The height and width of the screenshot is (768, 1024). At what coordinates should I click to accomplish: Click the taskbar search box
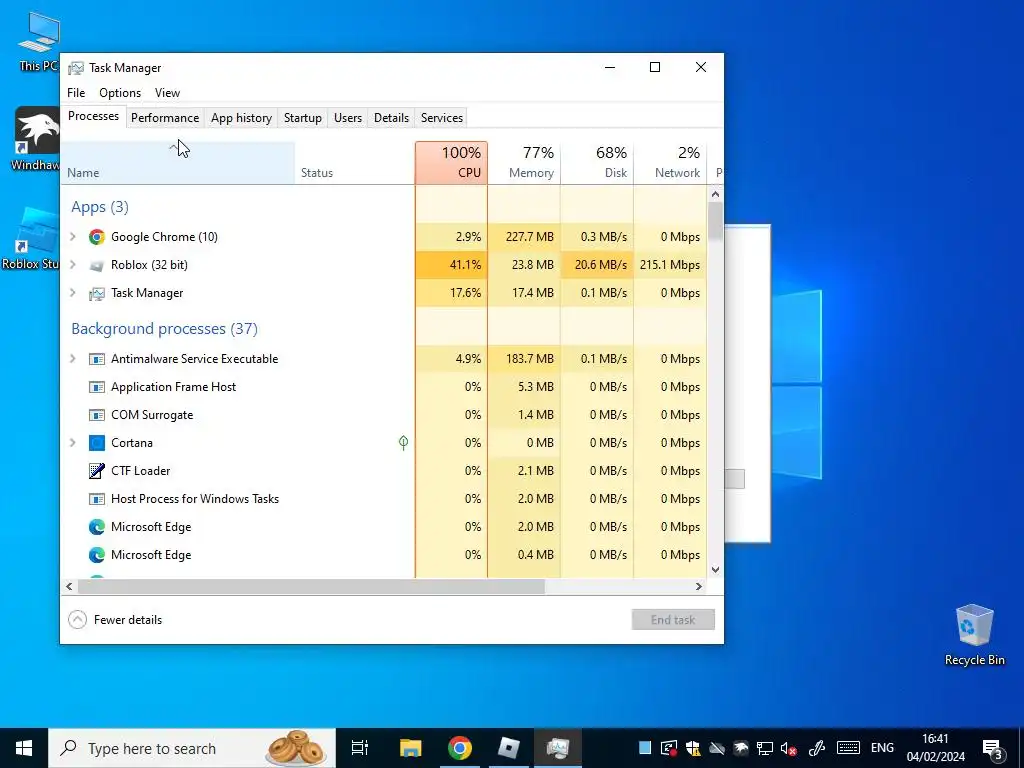[192, 748]
